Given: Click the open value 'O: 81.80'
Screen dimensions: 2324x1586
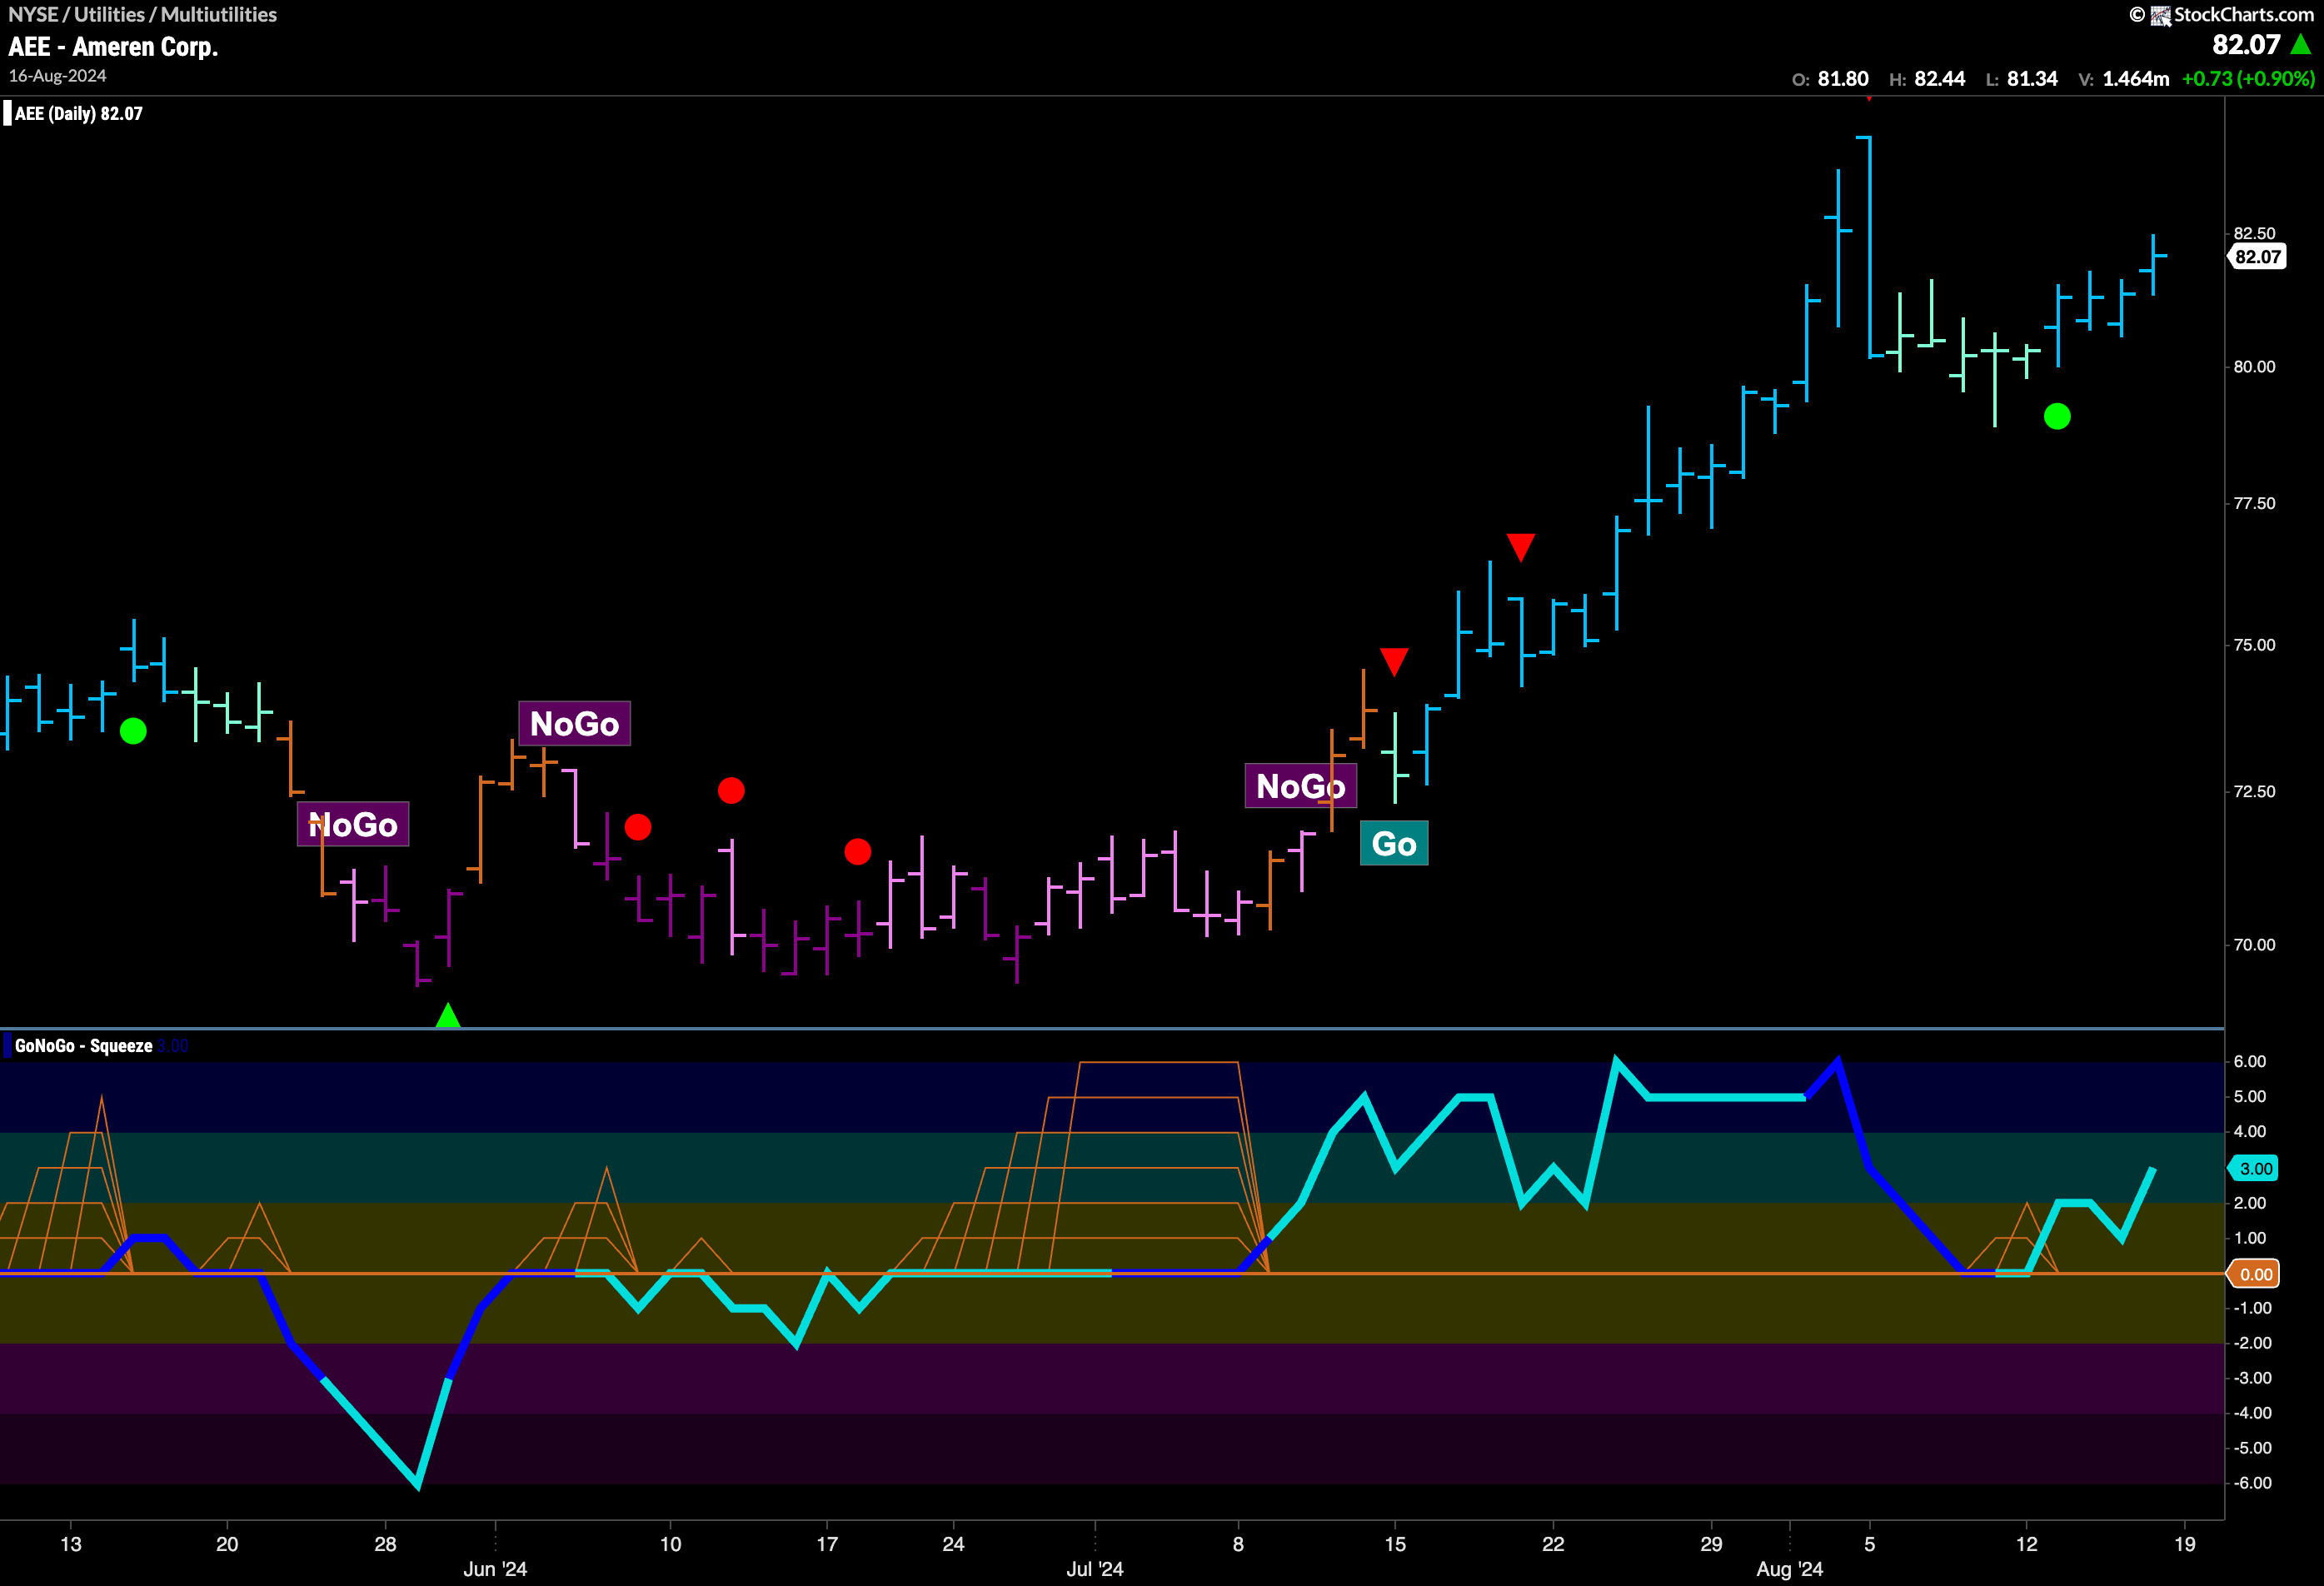Looking at the screenshot, I should pos(1830,78).
